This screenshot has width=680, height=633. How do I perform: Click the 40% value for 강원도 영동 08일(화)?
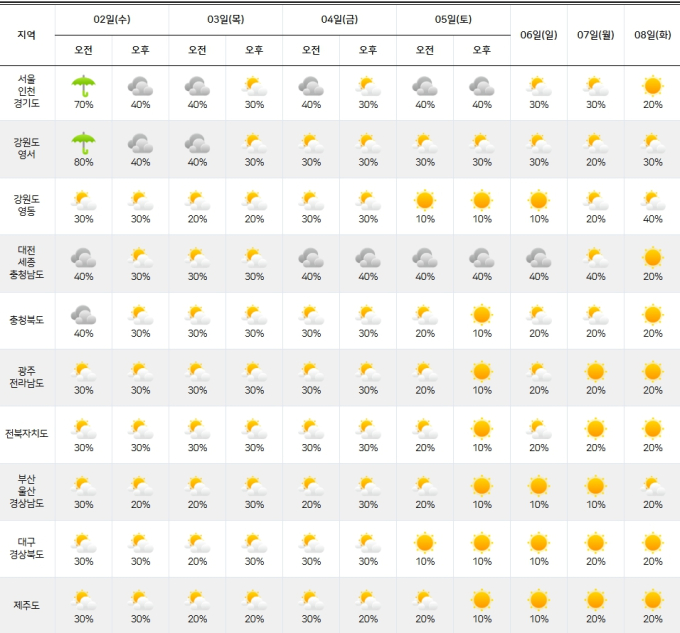pyautogui.click(x=652, y=219)
